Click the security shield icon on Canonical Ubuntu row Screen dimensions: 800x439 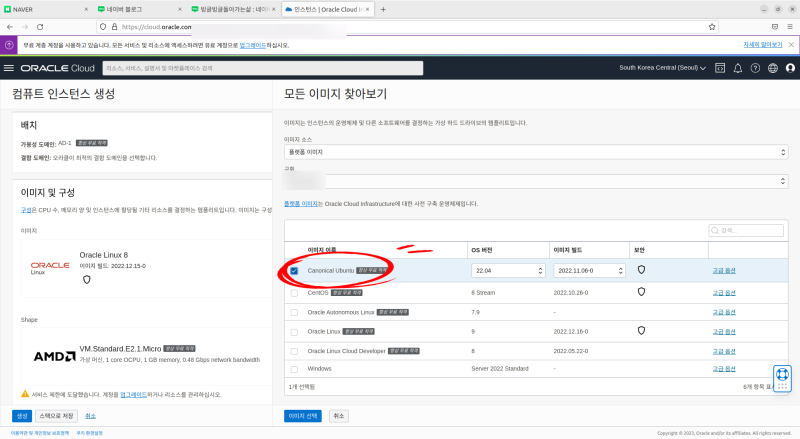641,270
